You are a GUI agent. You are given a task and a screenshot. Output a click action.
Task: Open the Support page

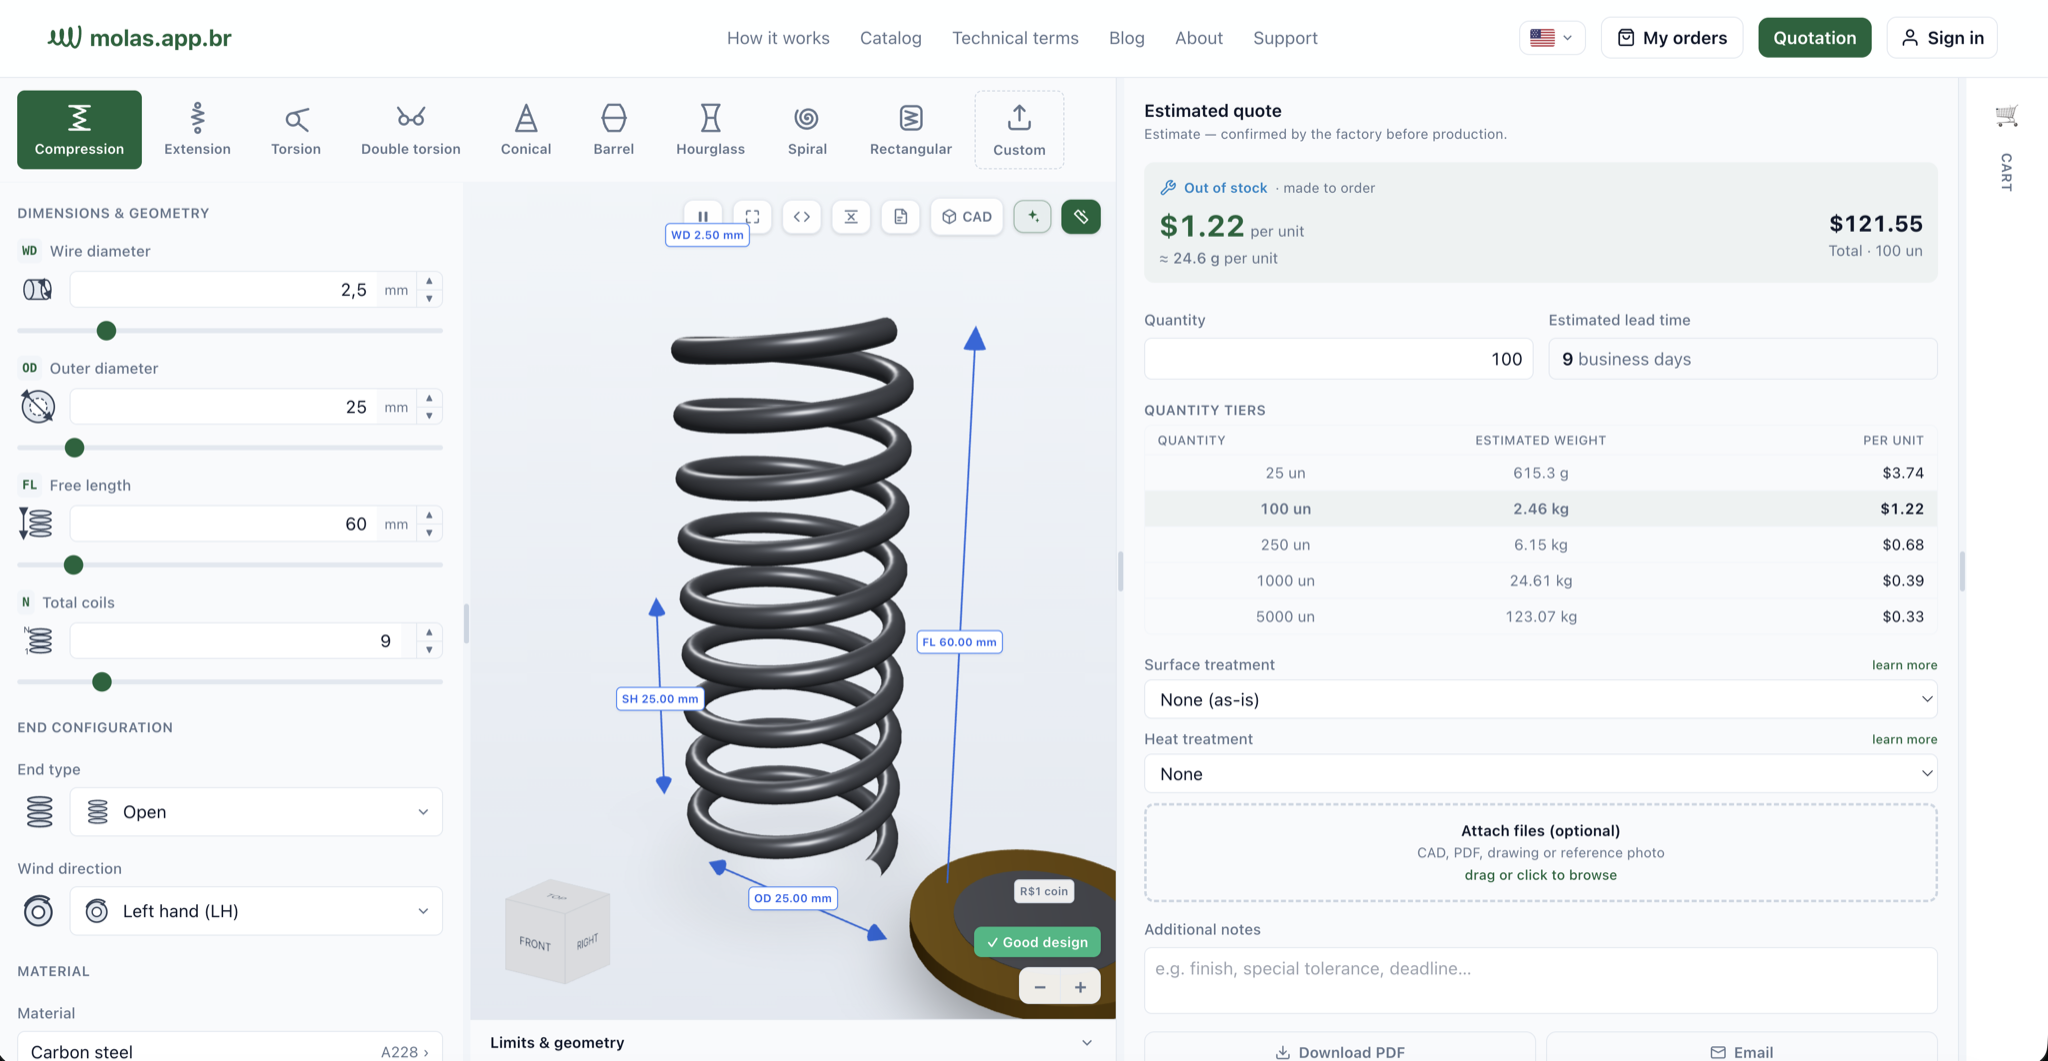click(x=1285, y=38)
